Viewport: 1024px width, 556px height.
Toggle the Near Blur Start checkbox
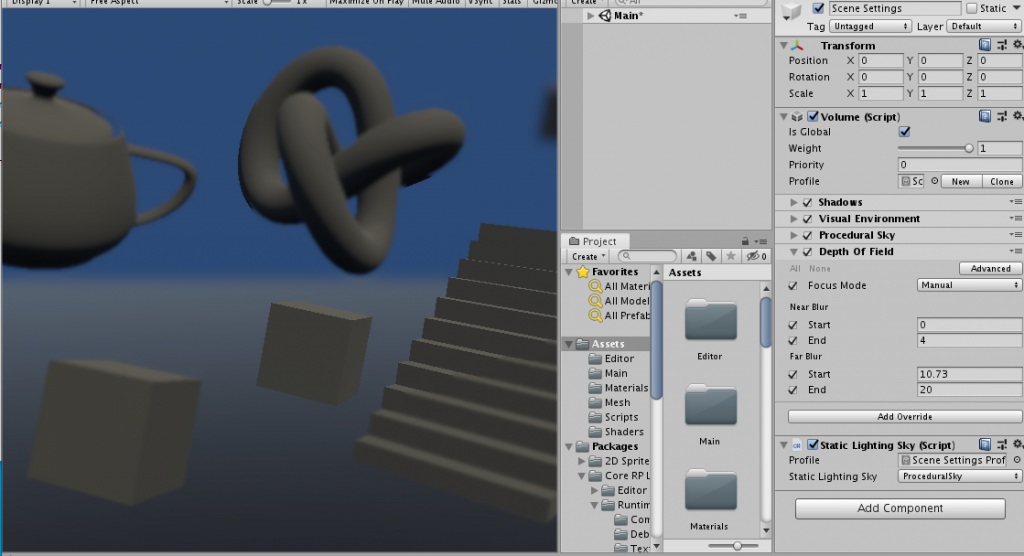[793, 325]
